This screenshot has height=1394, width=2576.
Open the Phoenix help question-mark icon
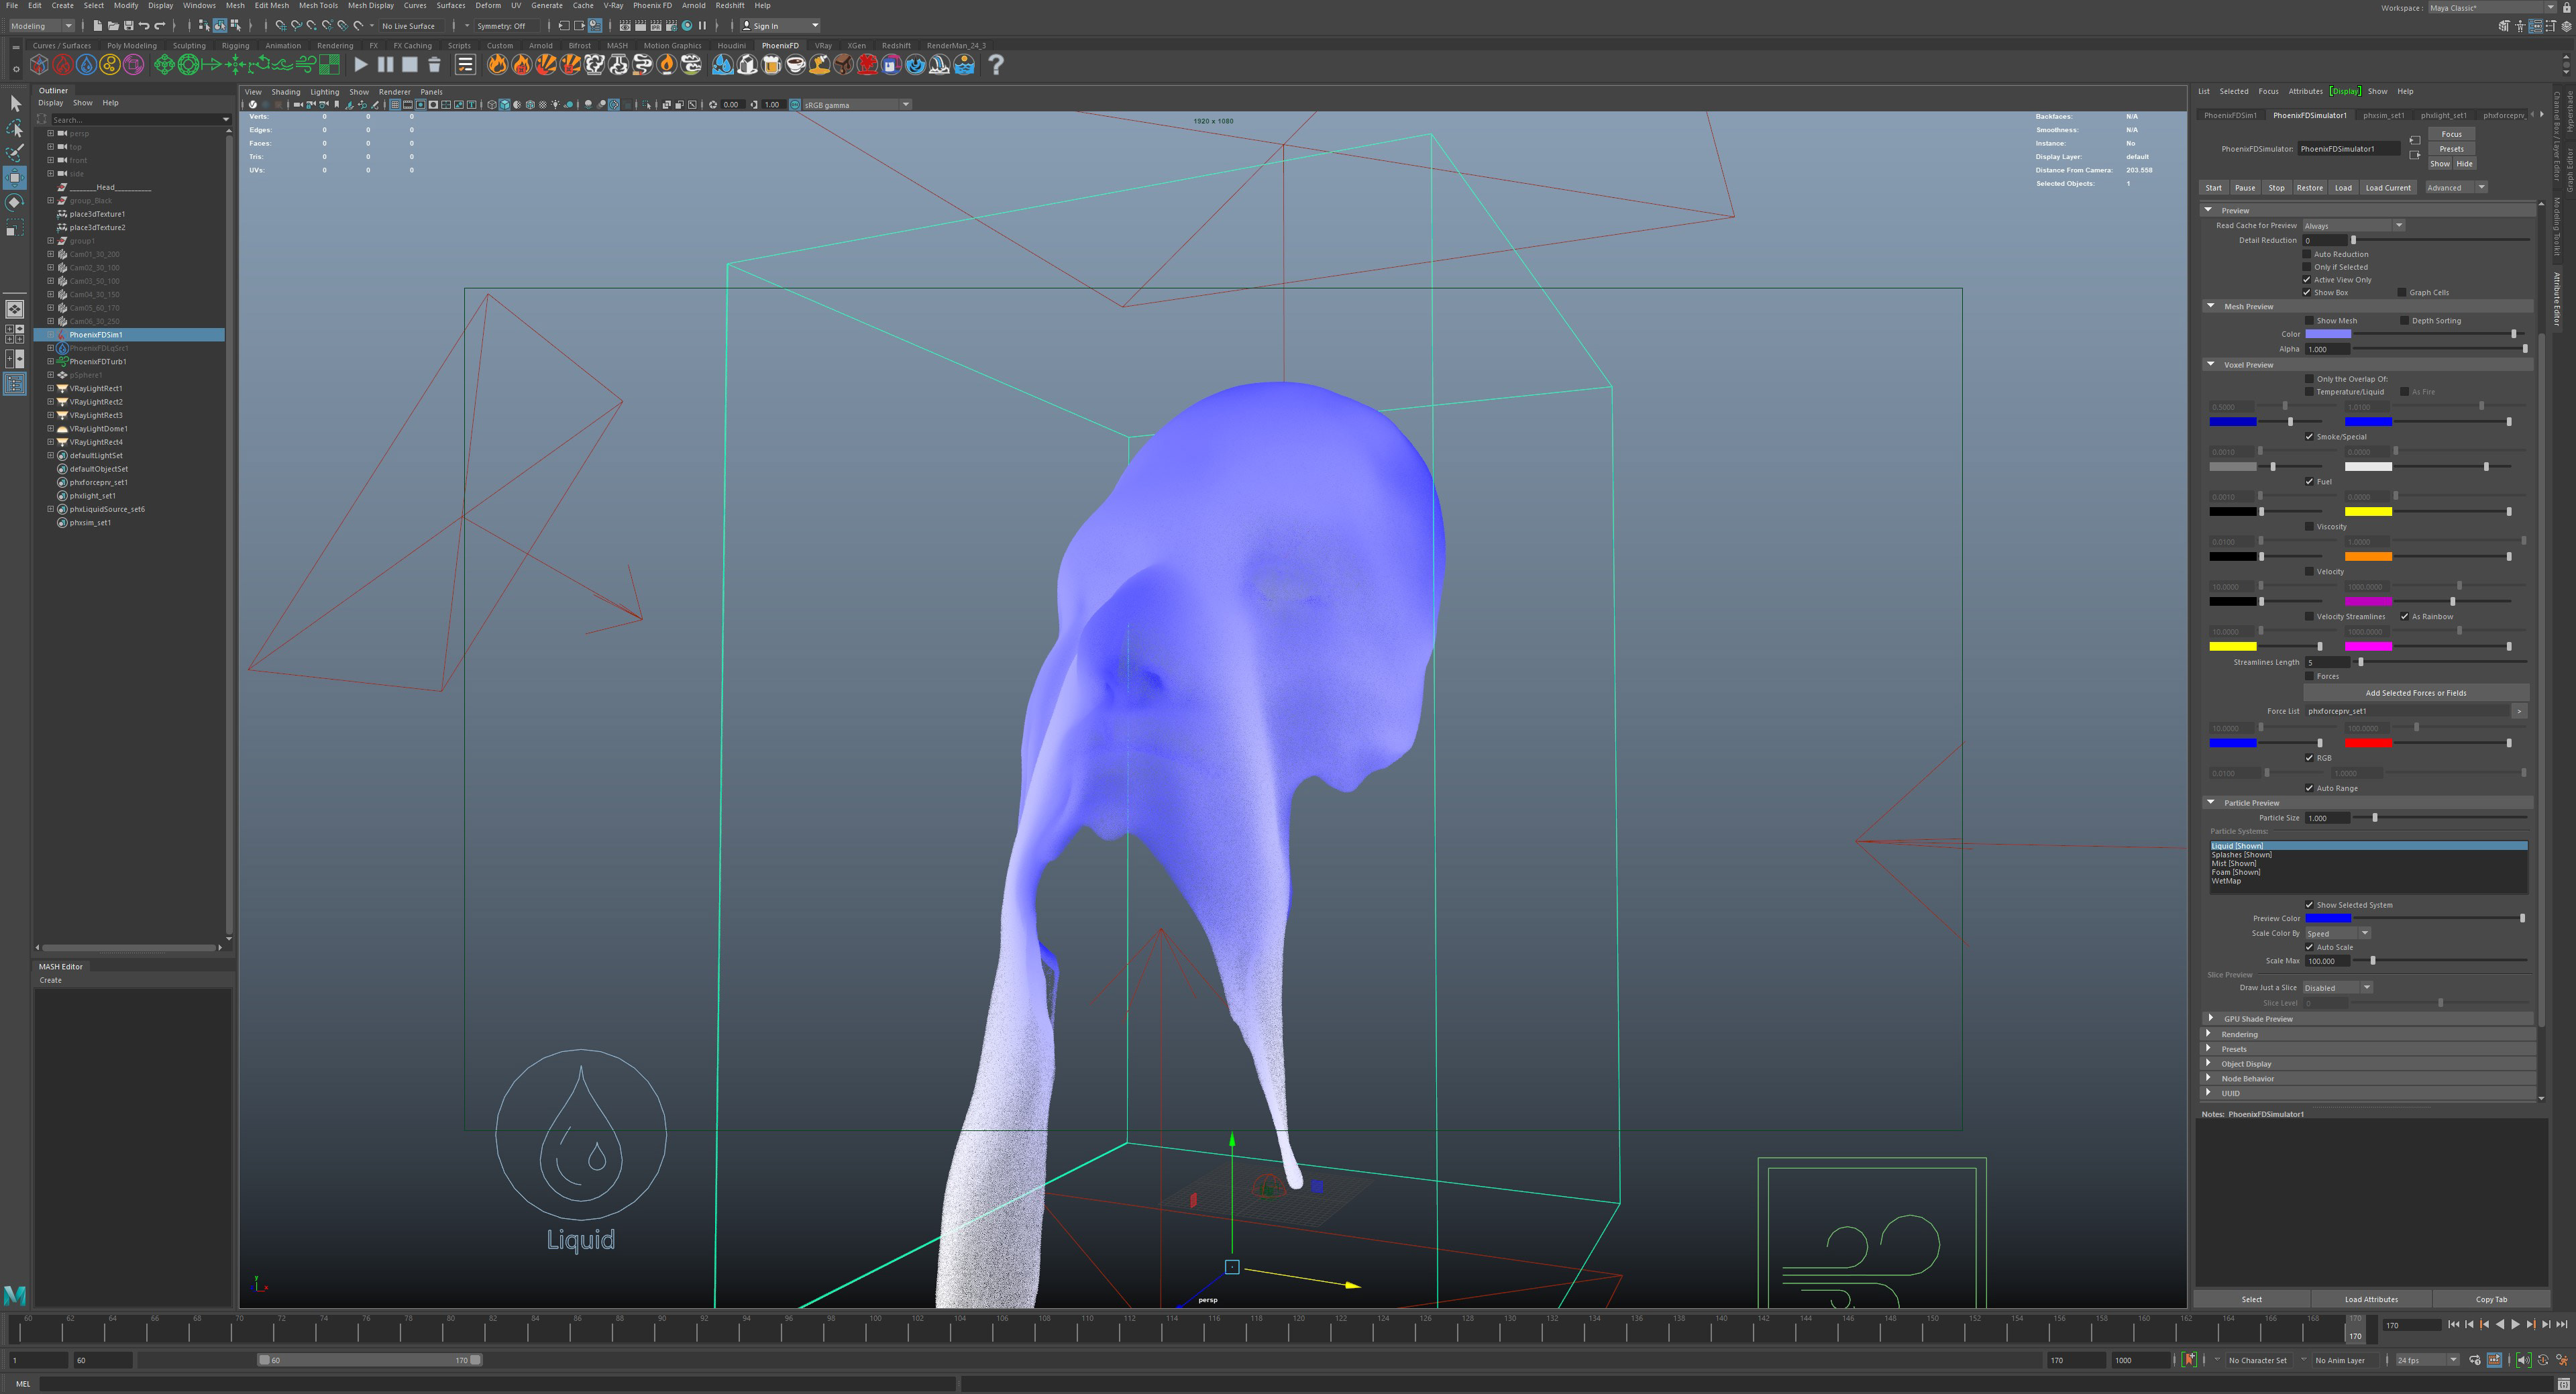click(996, 65)
